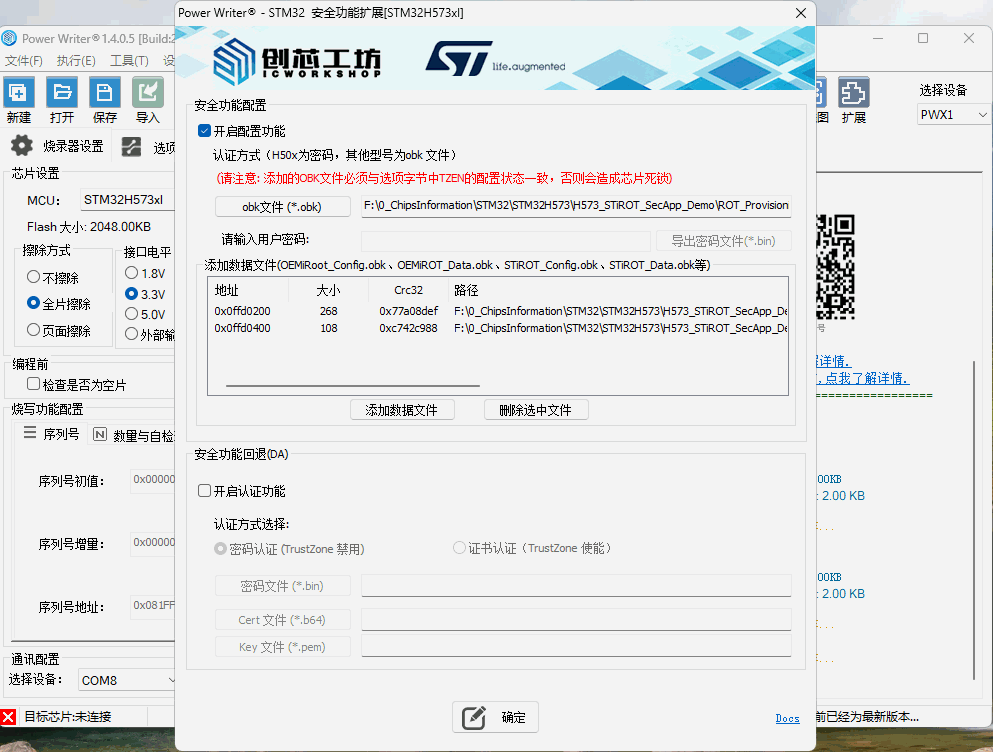
Task: Click the red X status icon
Action: click(x=9, y=716)
